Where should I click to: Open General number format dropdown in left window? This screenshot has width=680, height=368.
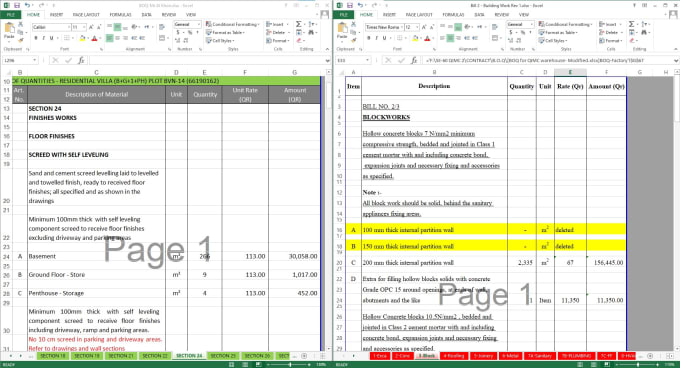tap(199, 24)
